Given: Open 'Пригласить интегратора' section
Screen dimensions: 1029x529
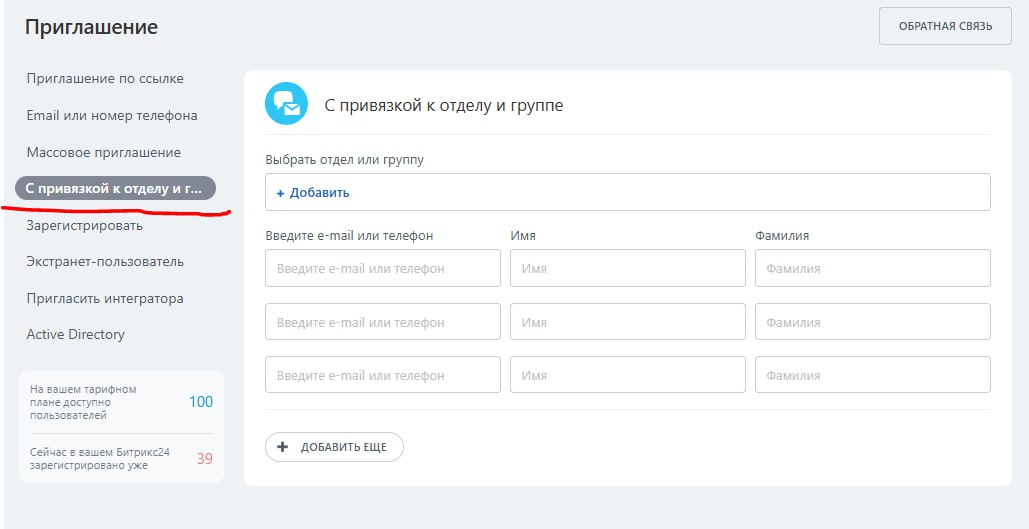Looking at the screenshot, I should (105, 299).
